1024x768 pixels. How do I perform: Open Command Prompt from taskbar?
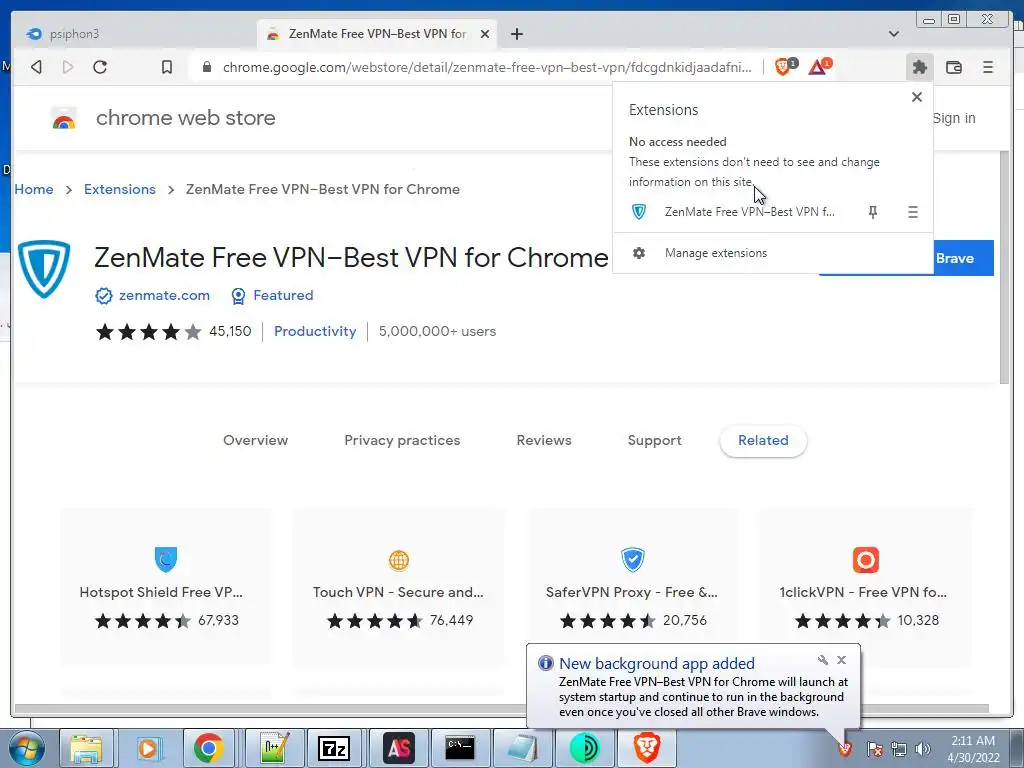(x=459, y=748)
